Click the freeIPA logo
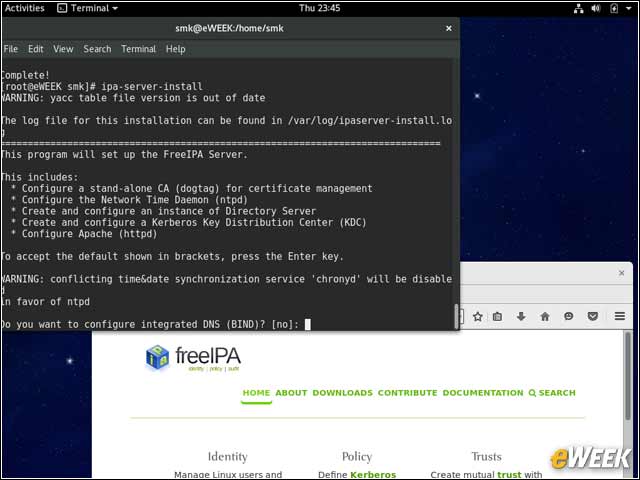This screenshot has height=480, width=640. [x=193, y=358]
